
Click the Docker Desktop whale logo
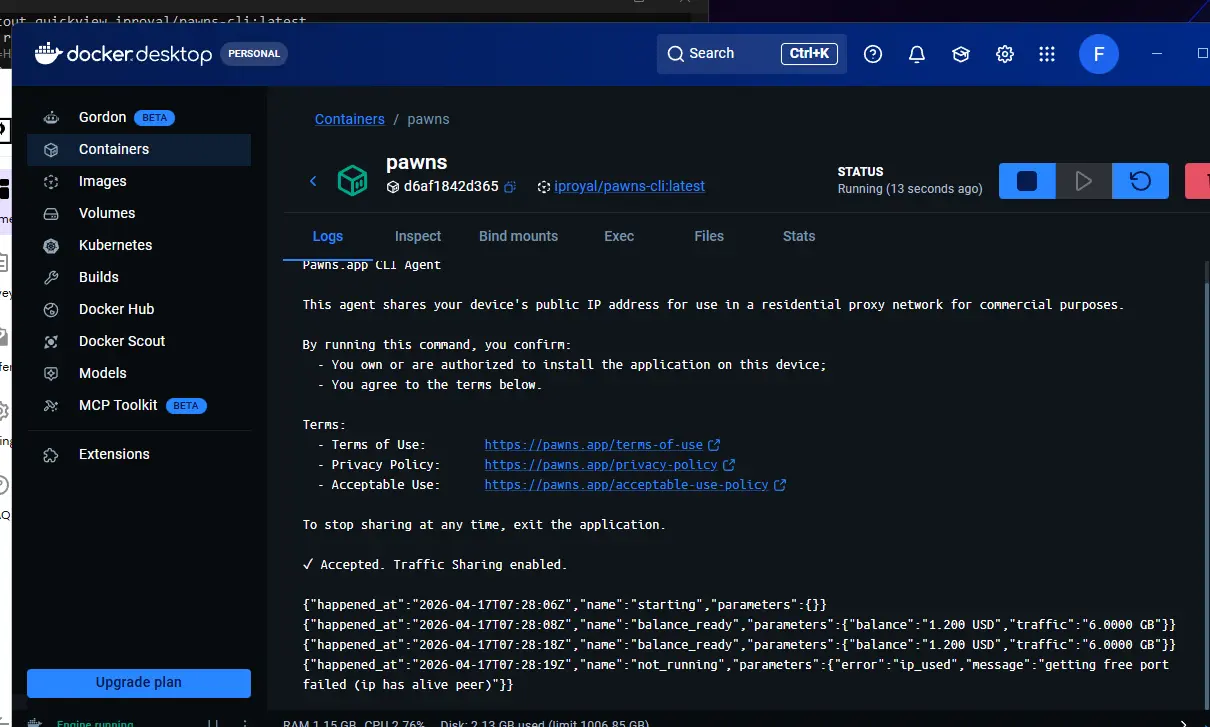(x=48, y=54)
